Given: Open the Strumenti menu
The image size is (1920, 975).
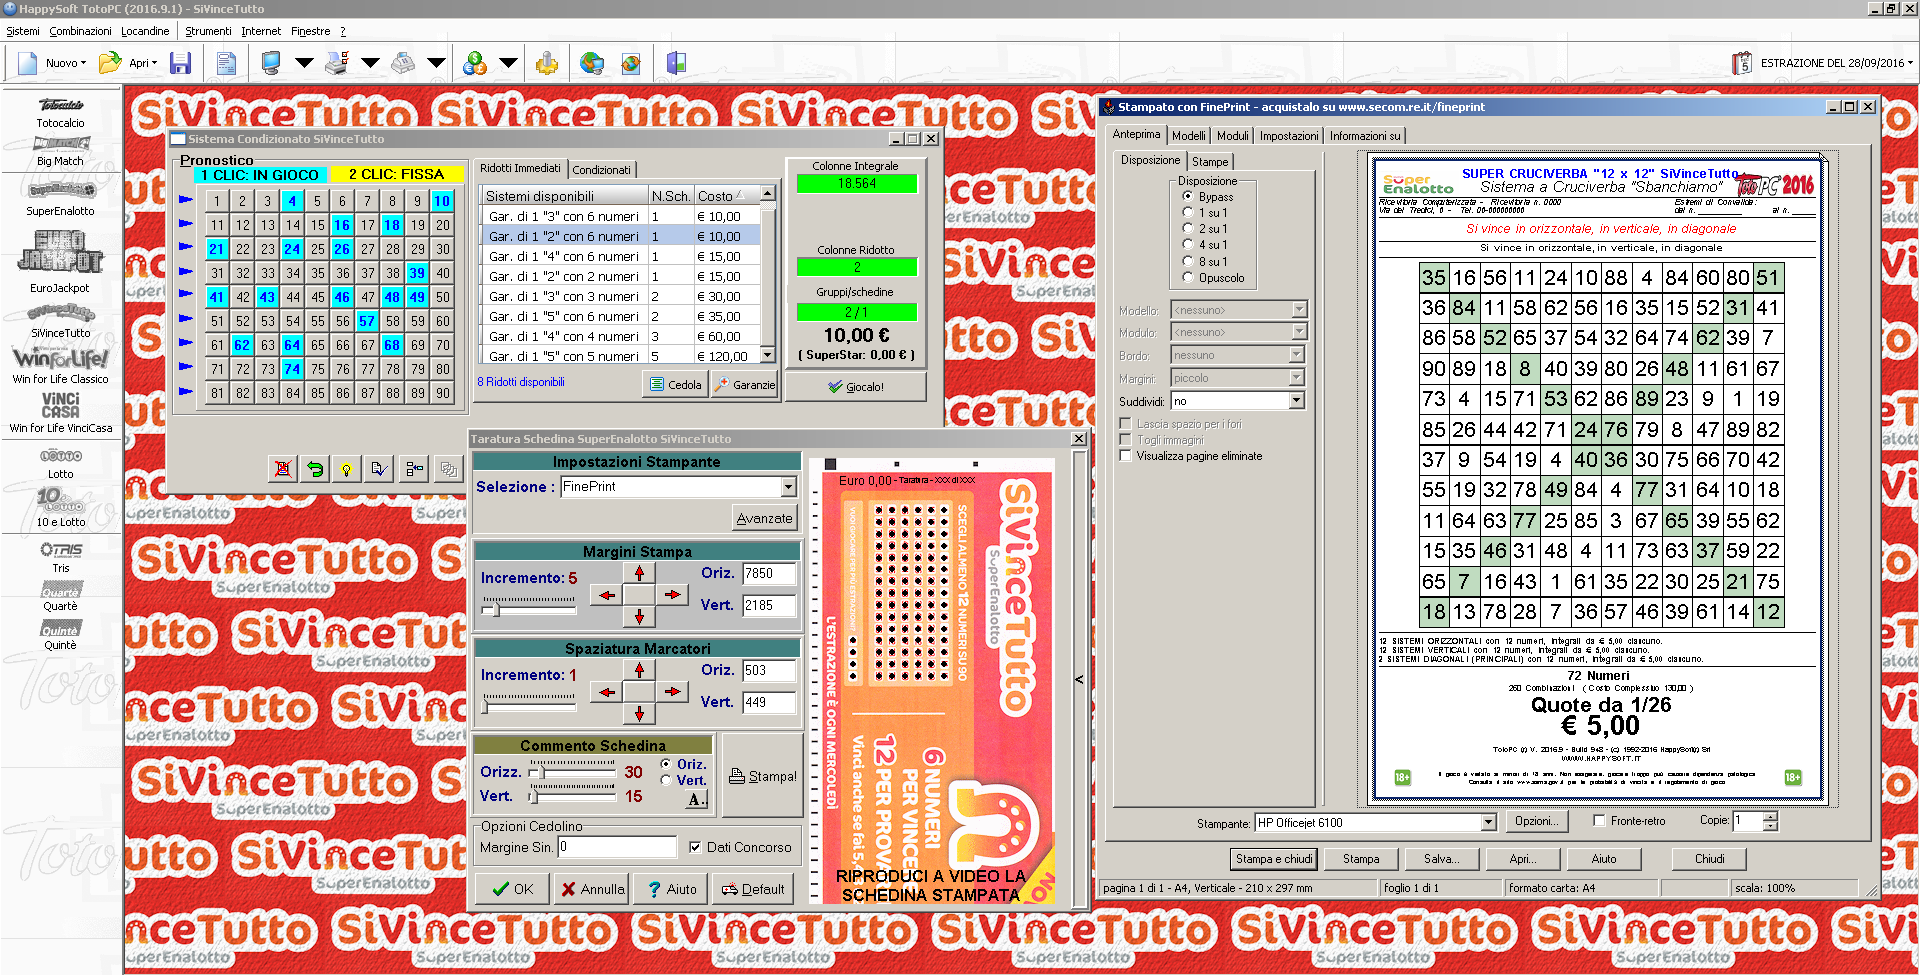Looking at the screenshot, I should 208,31.
